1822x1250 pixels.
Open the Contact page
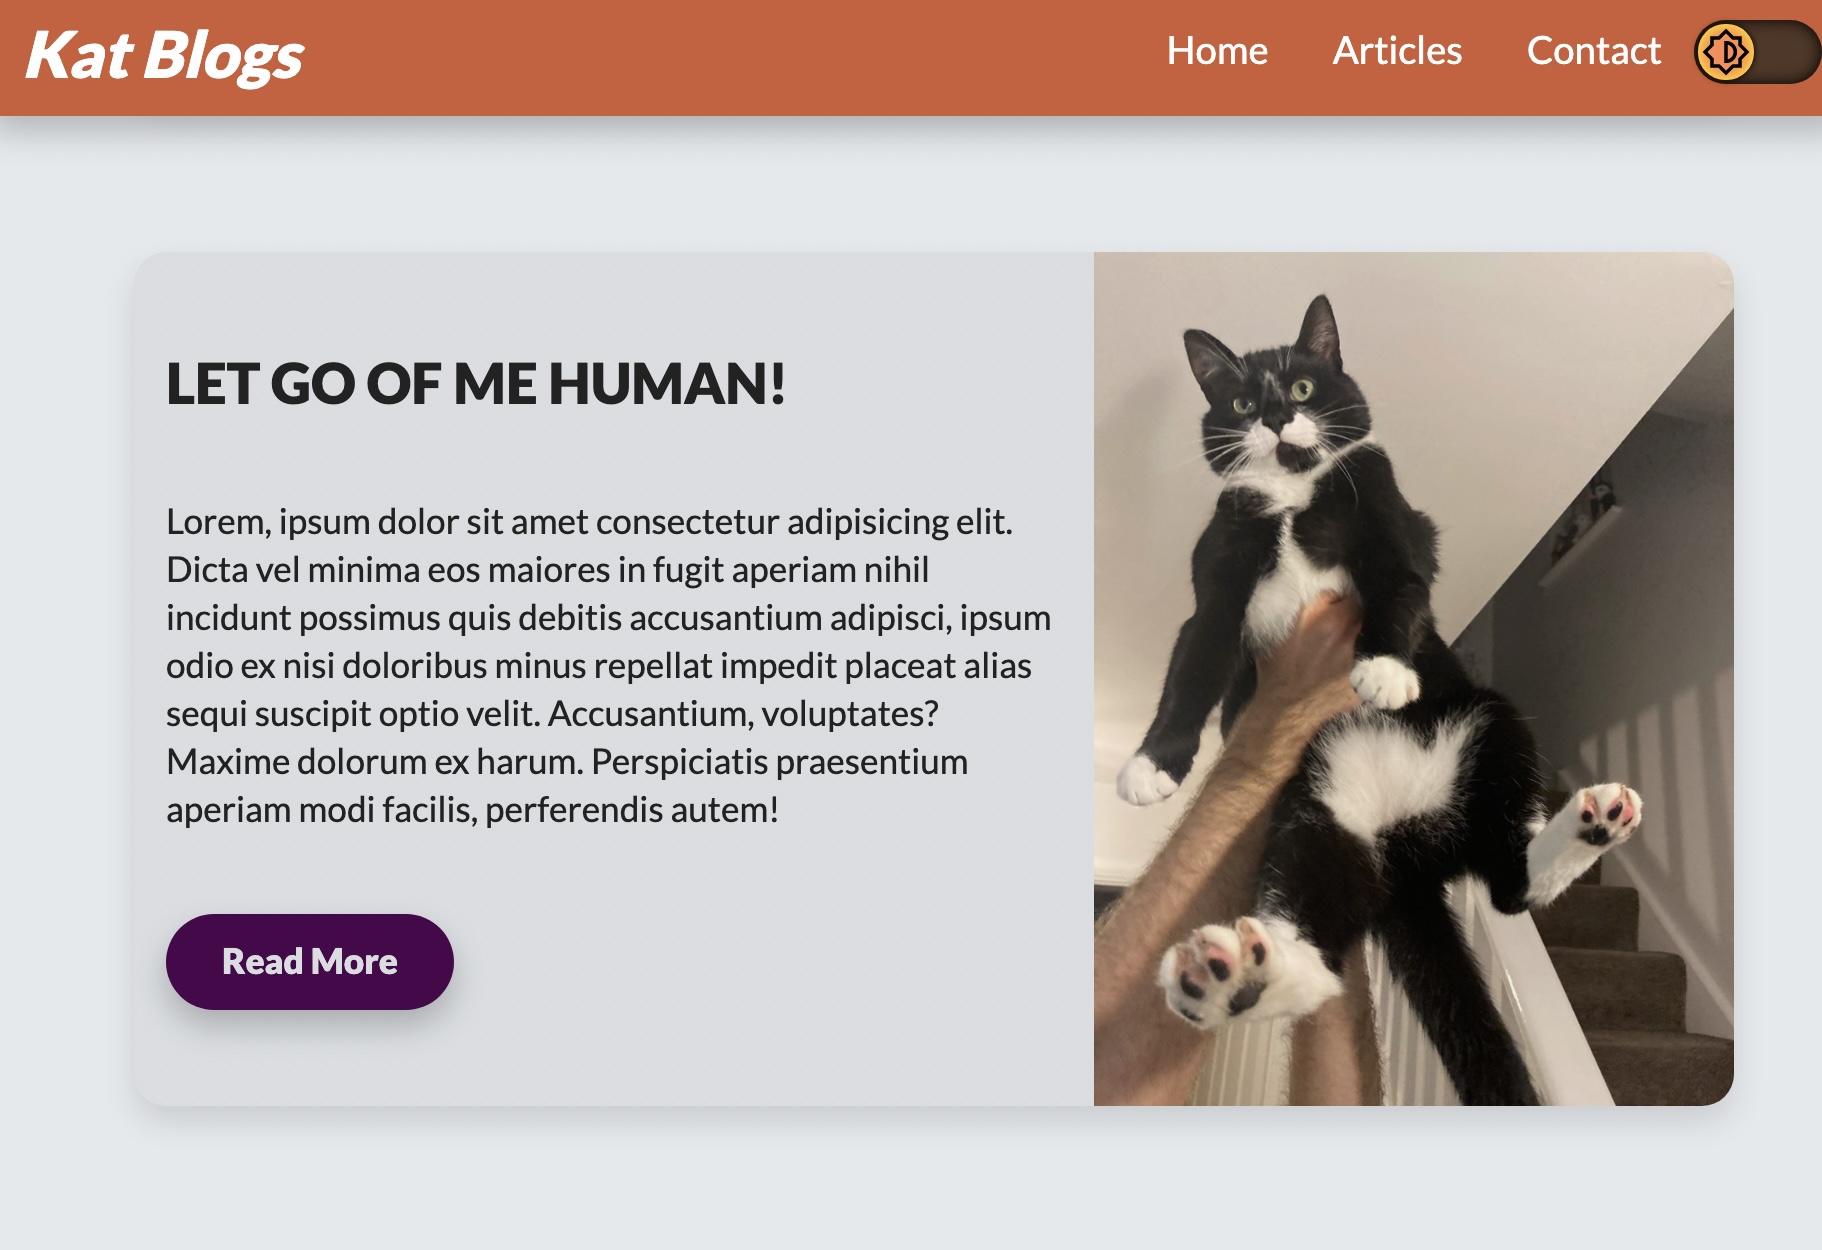1593,51
